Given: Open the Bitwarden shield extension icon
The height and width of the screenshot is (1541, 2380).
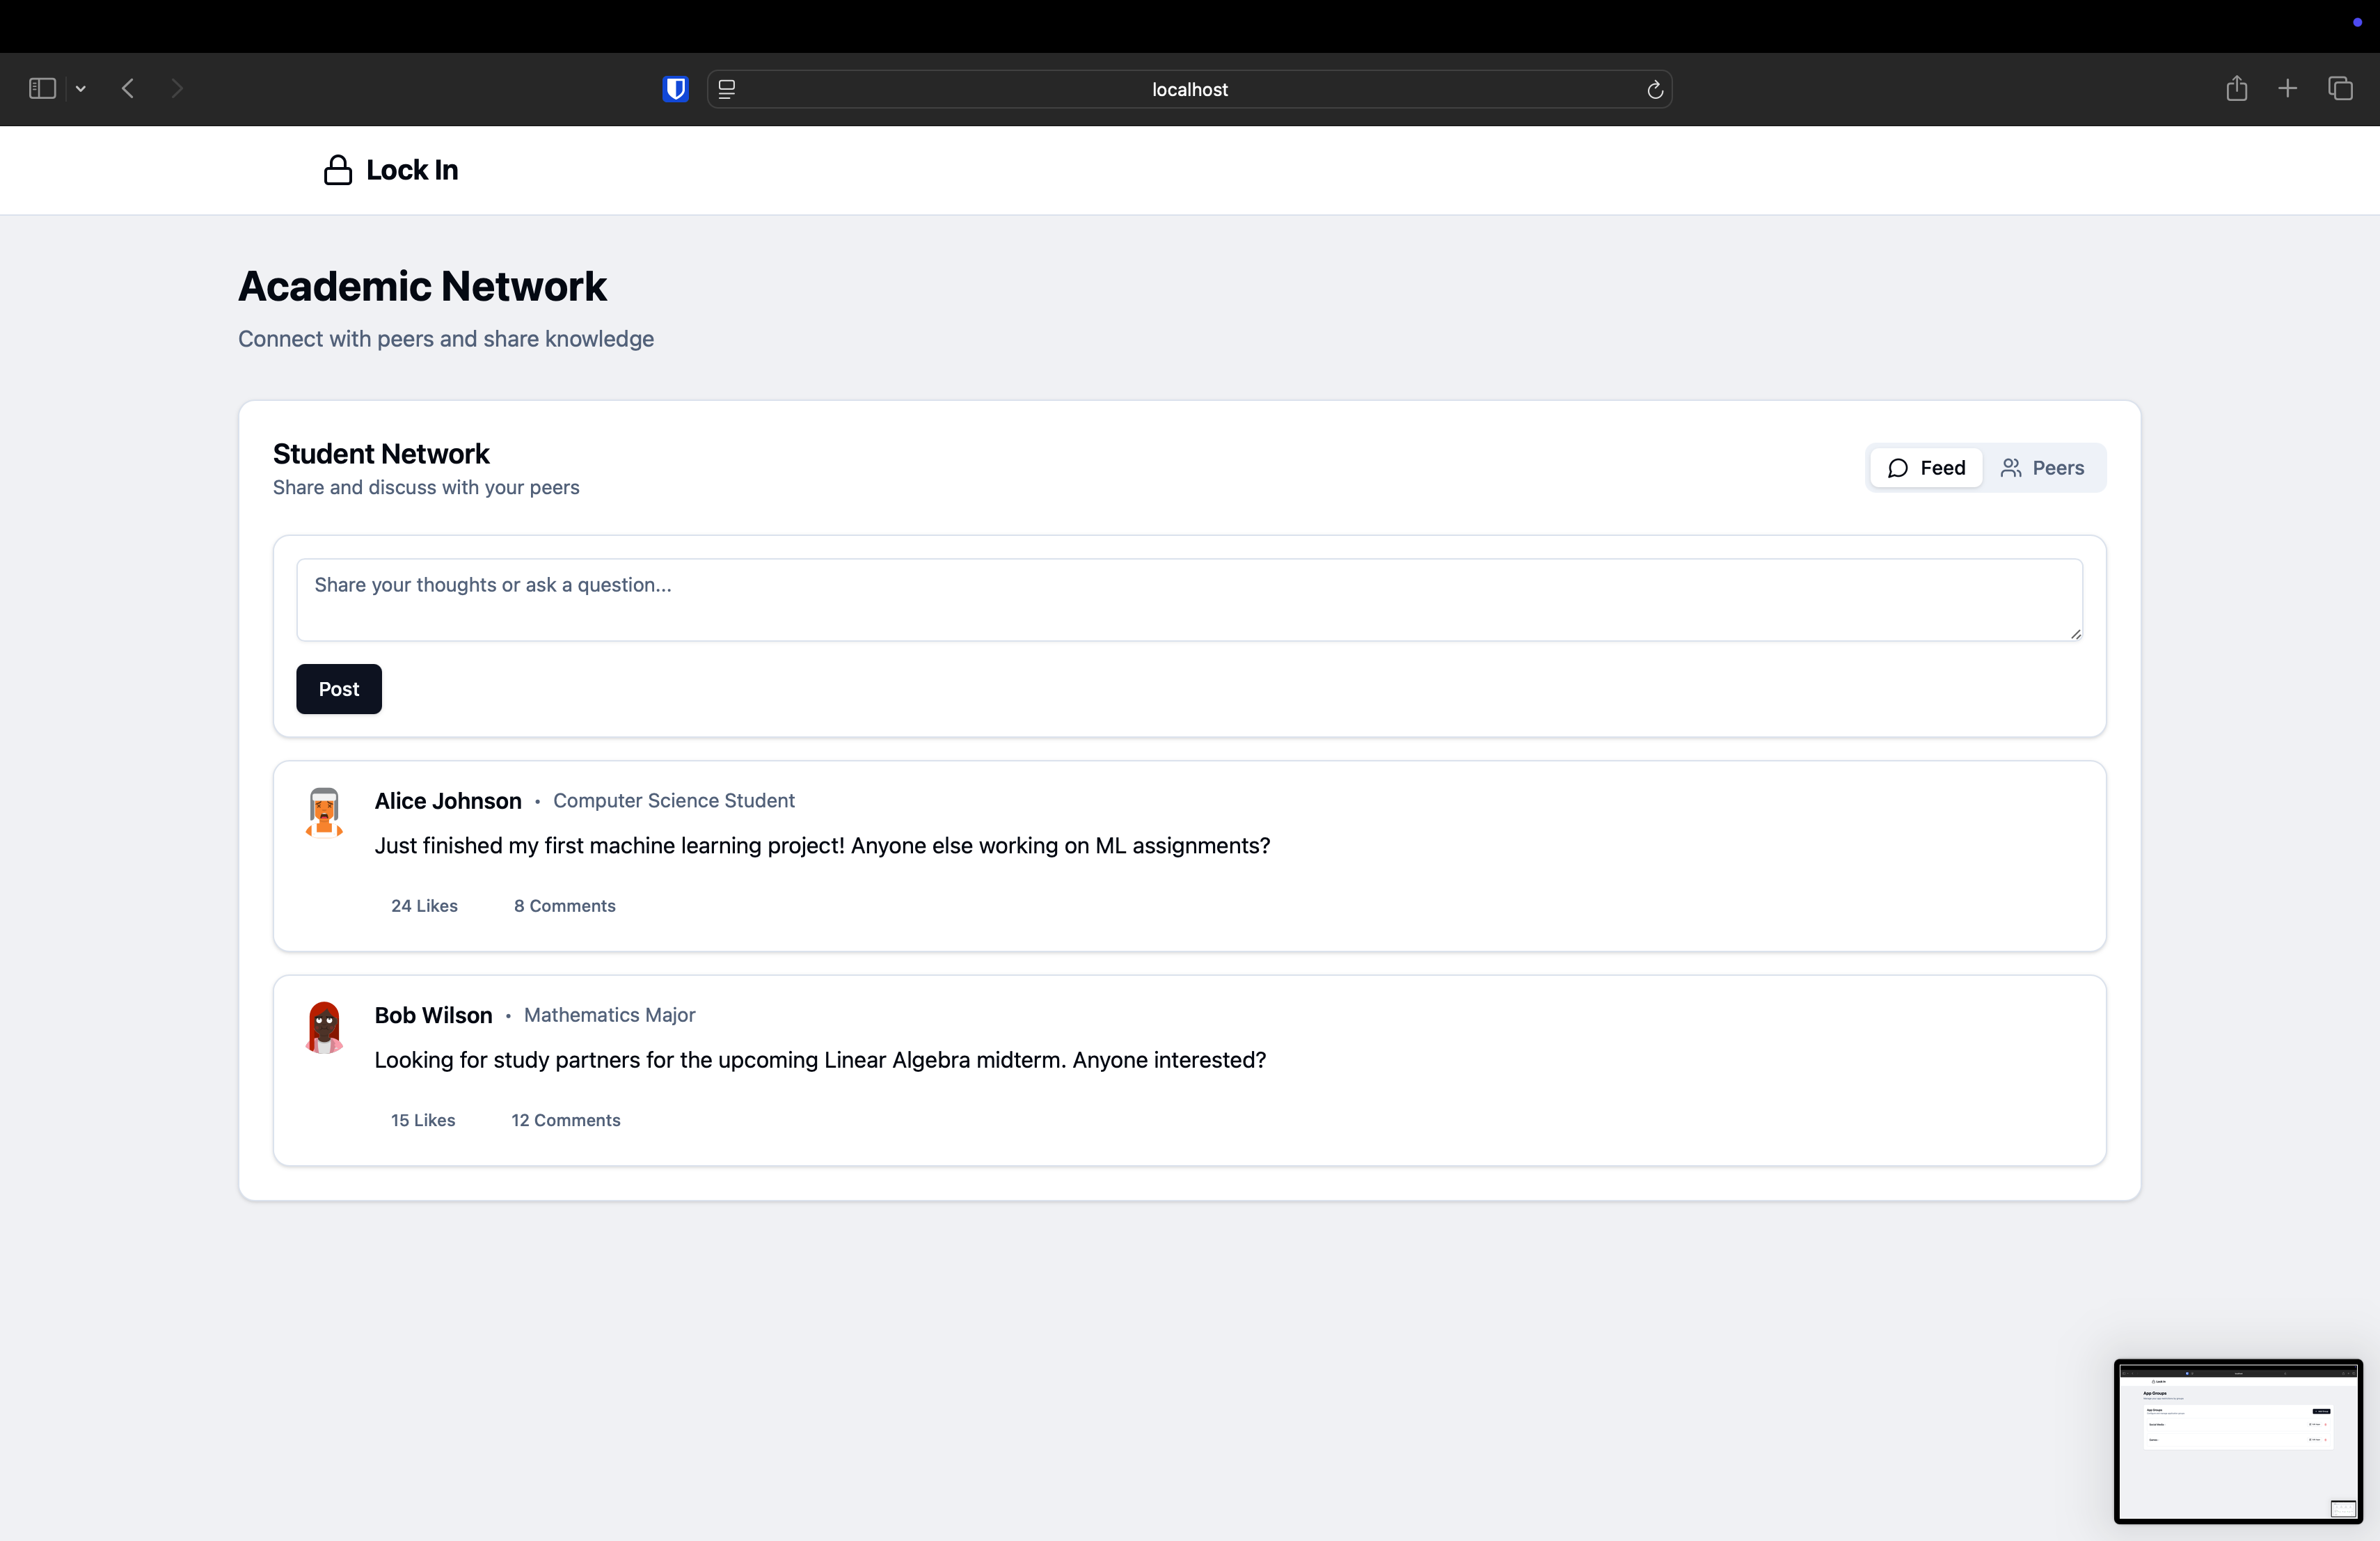Looking at the screenshot, I should (x=676, y=89).
